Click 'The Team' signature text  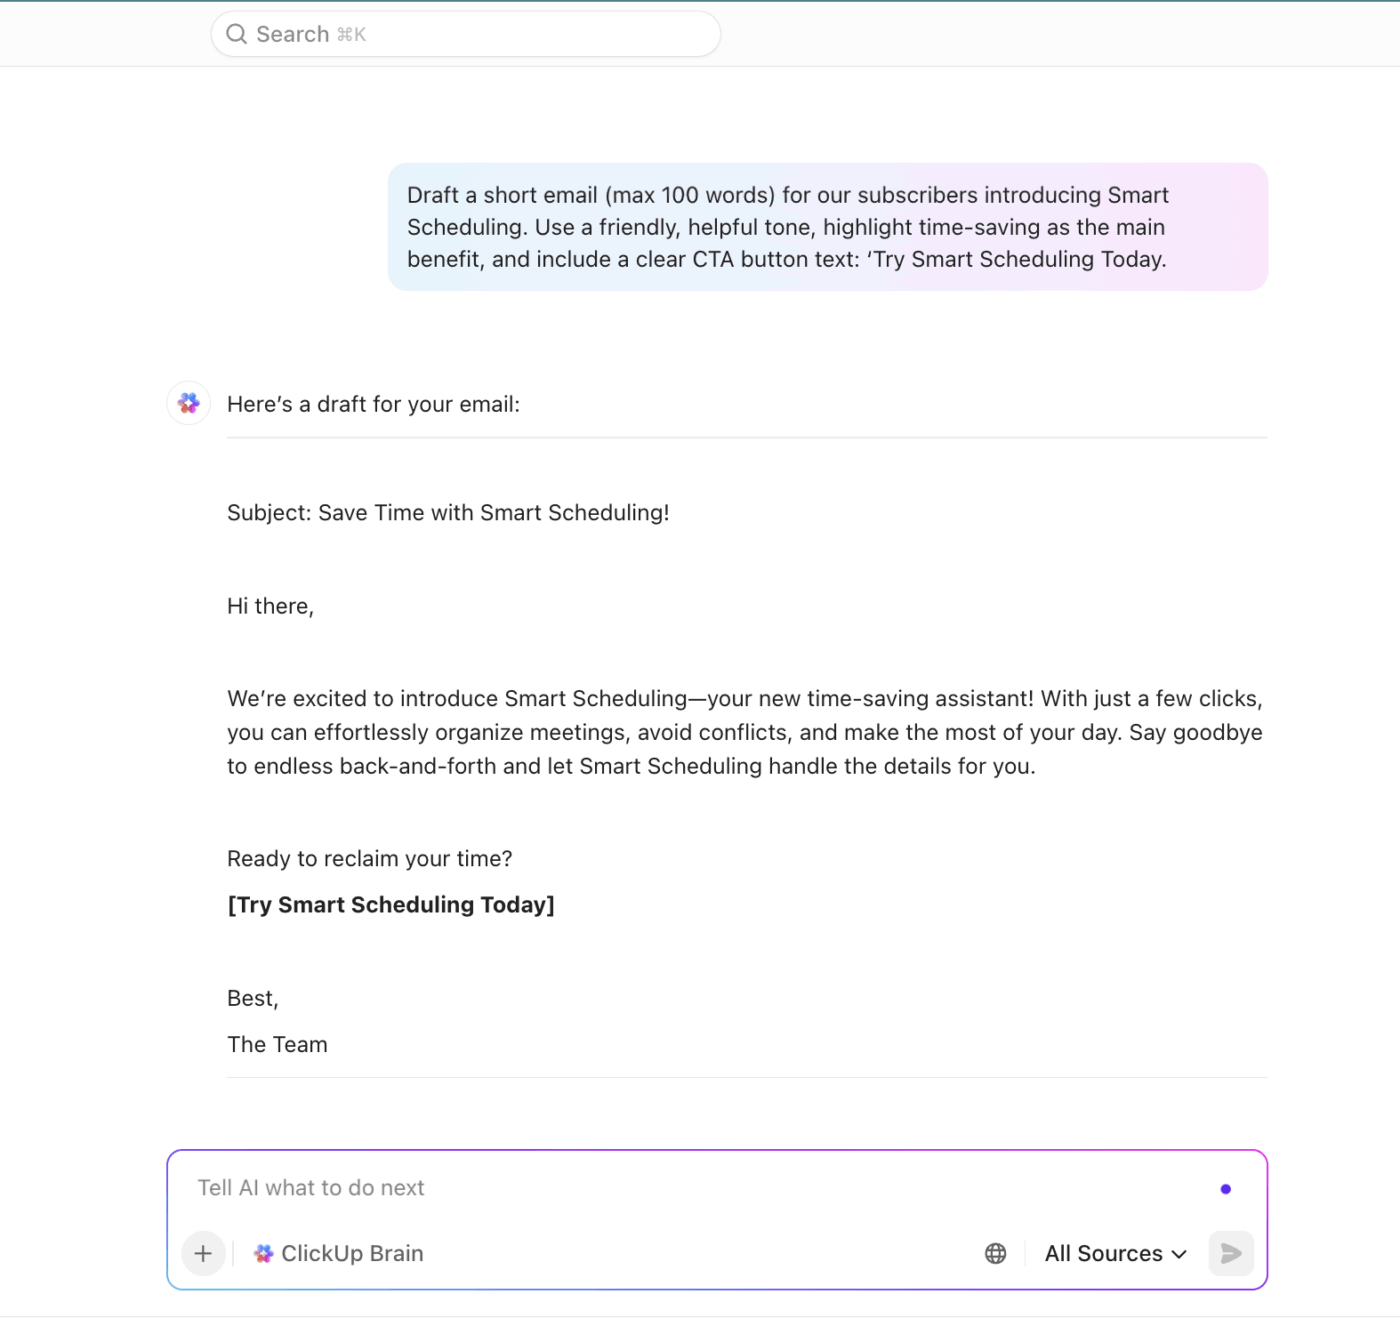coord(277,1044)
